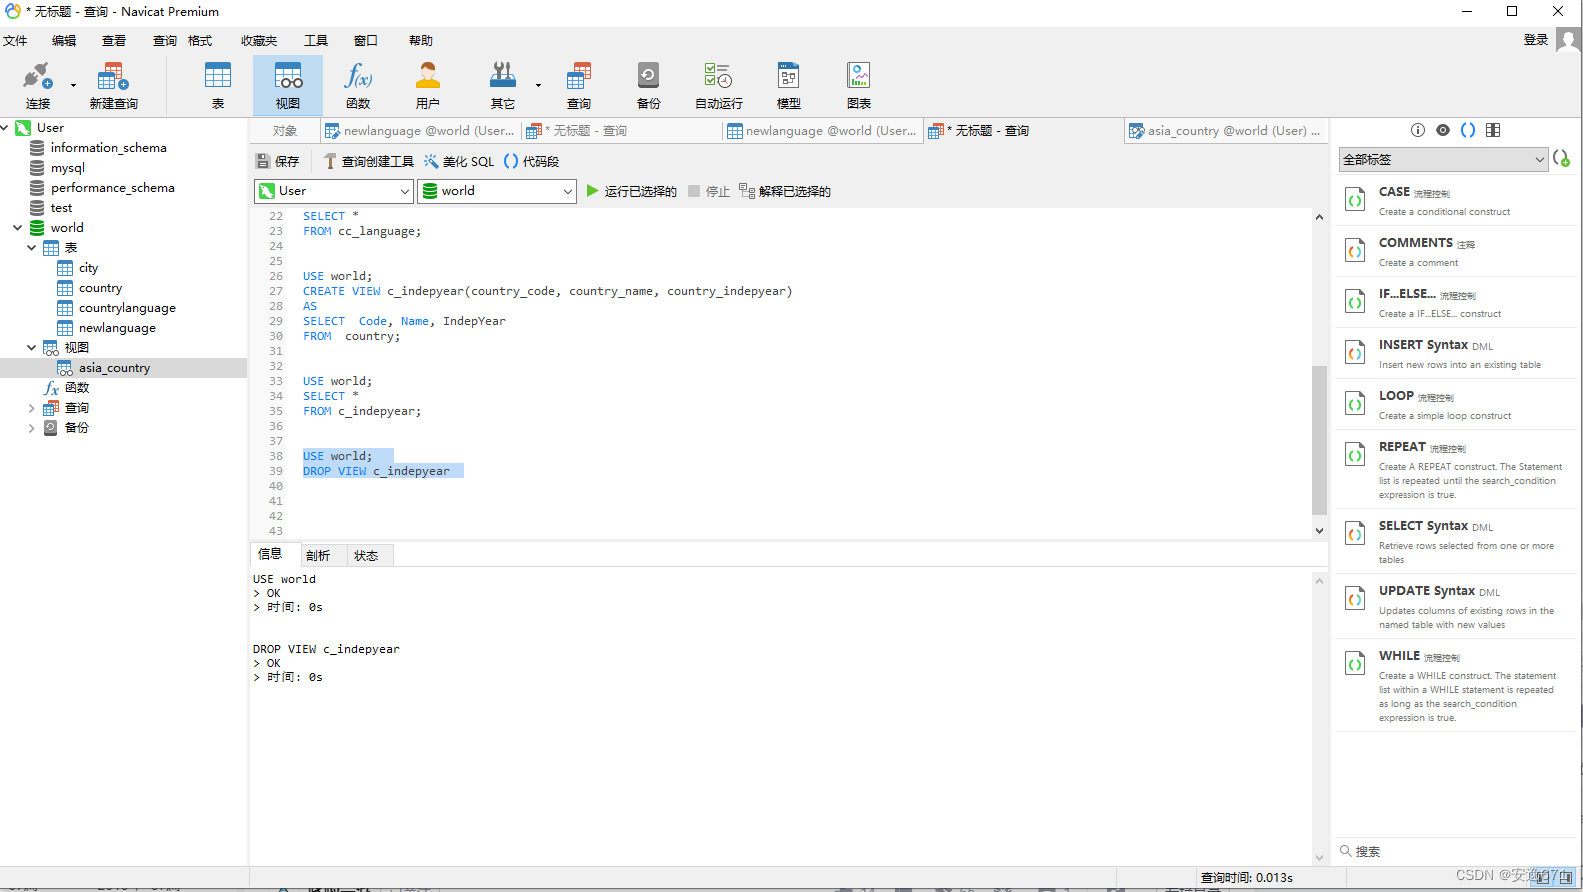The image size is (1583, 892).
Task: Insert the WHILE loop snippet
Action: [1456, 686]
